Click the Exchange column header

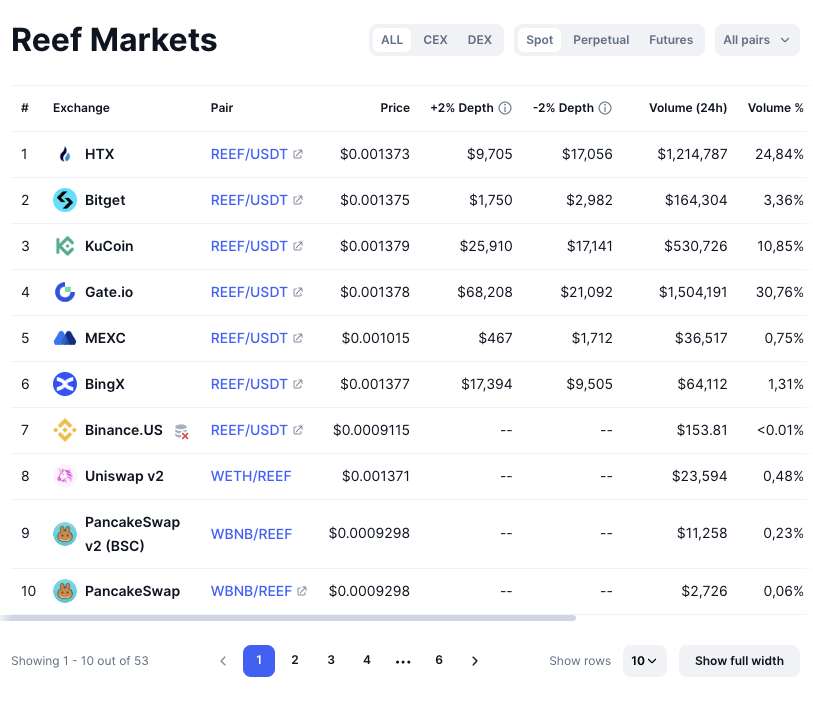[81, 108]
